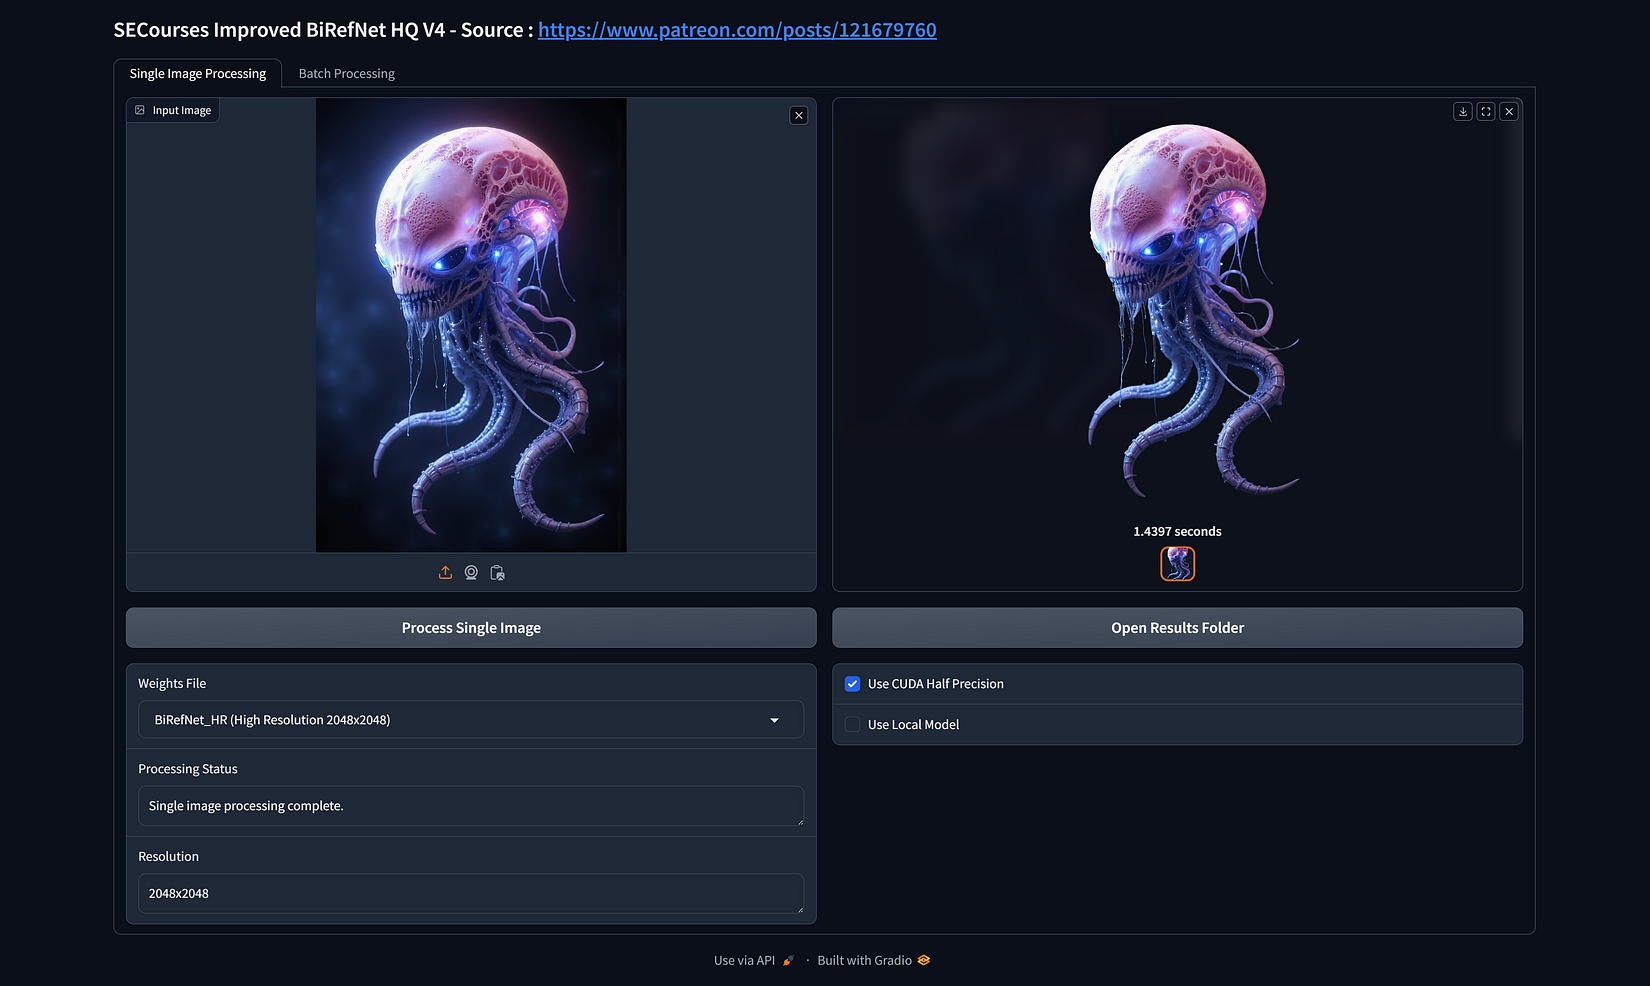
Task: Click the paste from clipboard icon
Action: [497, 573]
